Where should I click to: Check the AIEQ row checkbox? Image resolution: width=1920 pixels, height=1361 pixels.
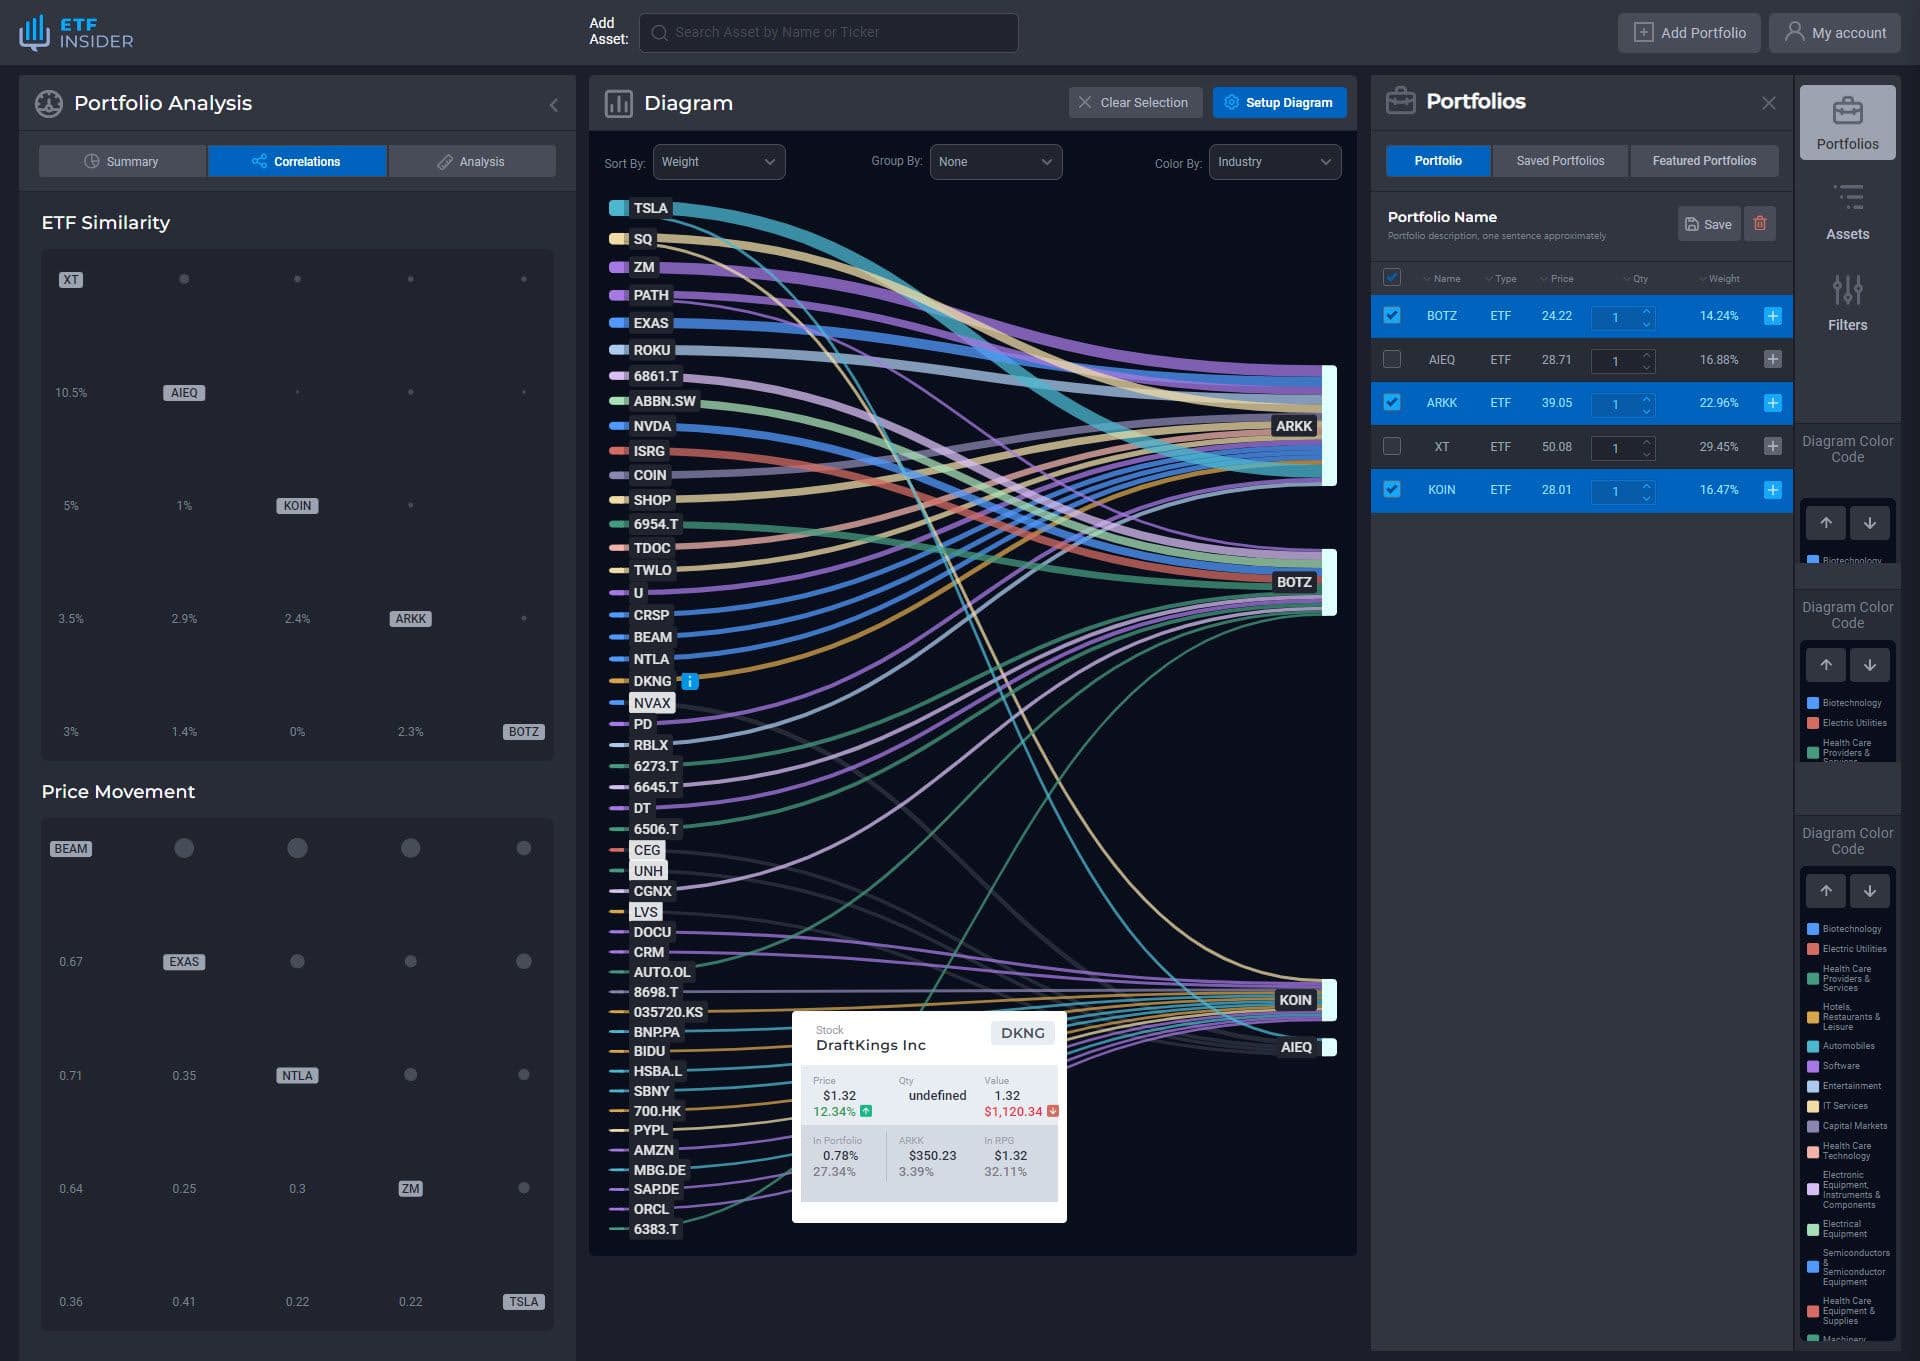coord(1391,359)
